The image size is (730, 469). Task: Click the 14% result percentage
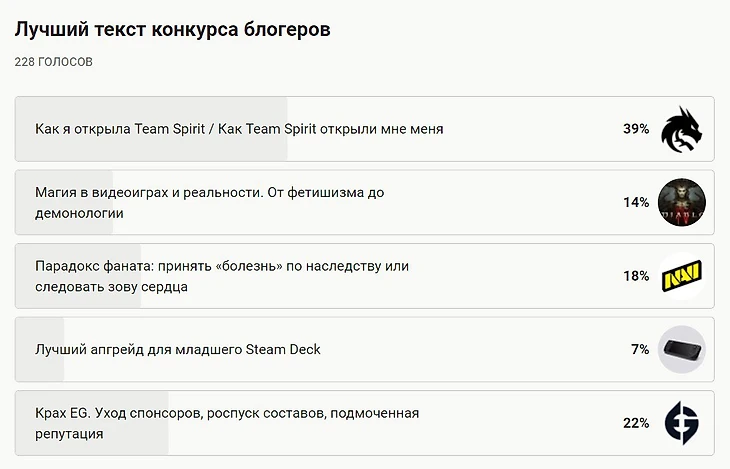(x=636, y=202)
